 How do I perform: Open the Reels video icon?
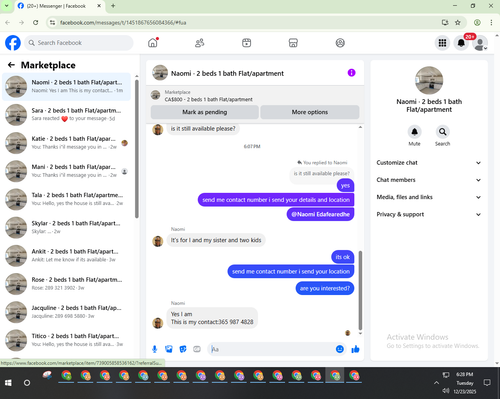click(x=246, y=43)
